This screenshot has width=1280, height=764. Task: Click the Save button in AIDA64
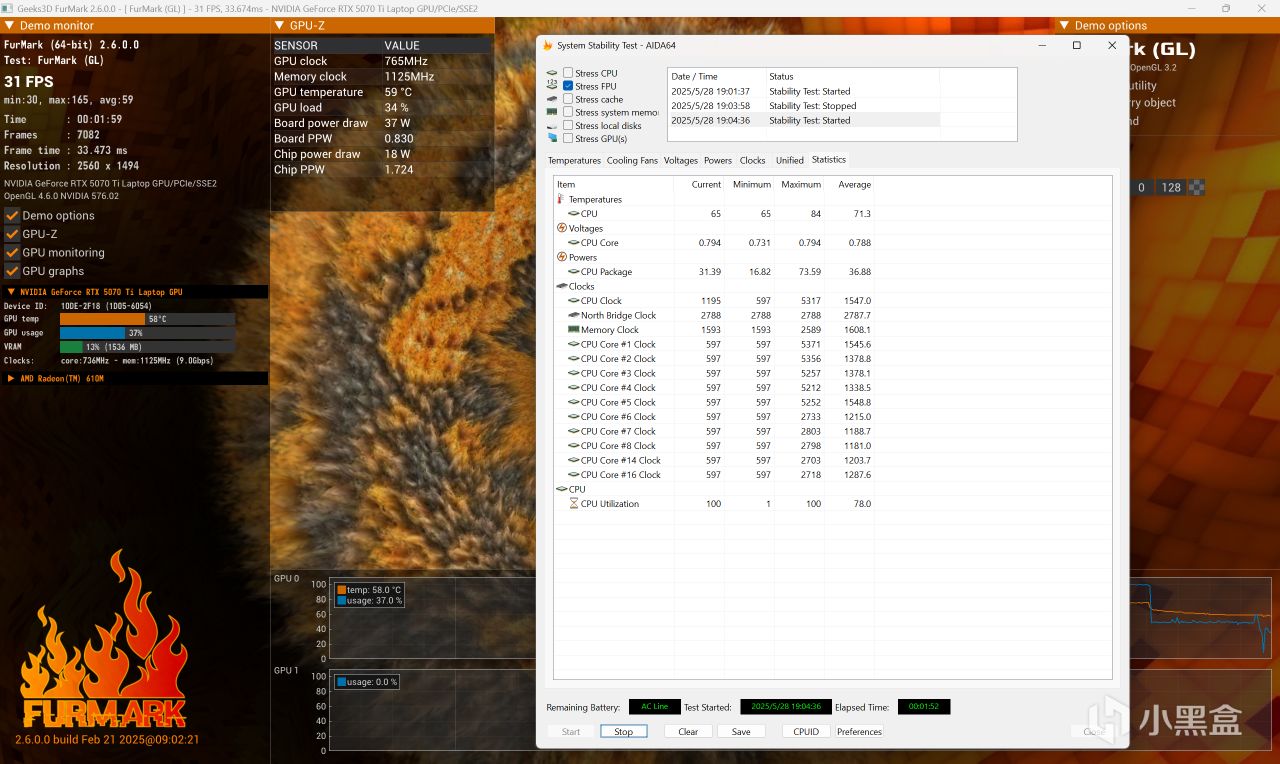point(741,731)
